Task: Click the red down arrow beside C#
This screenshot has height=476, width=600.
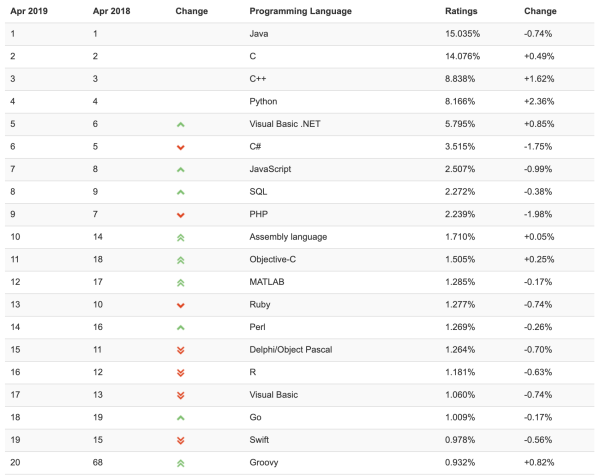Action: [x=181, y=147]
